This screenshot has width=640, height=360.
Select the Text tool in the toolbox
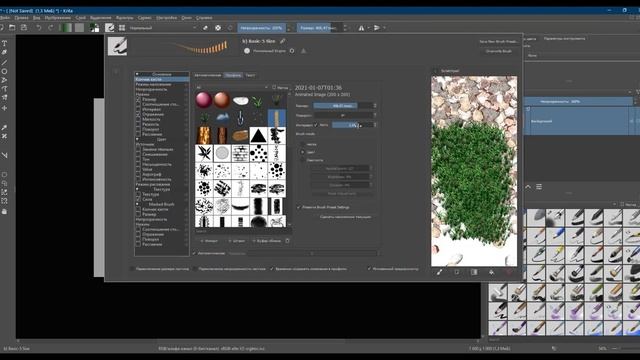[4, 43]
